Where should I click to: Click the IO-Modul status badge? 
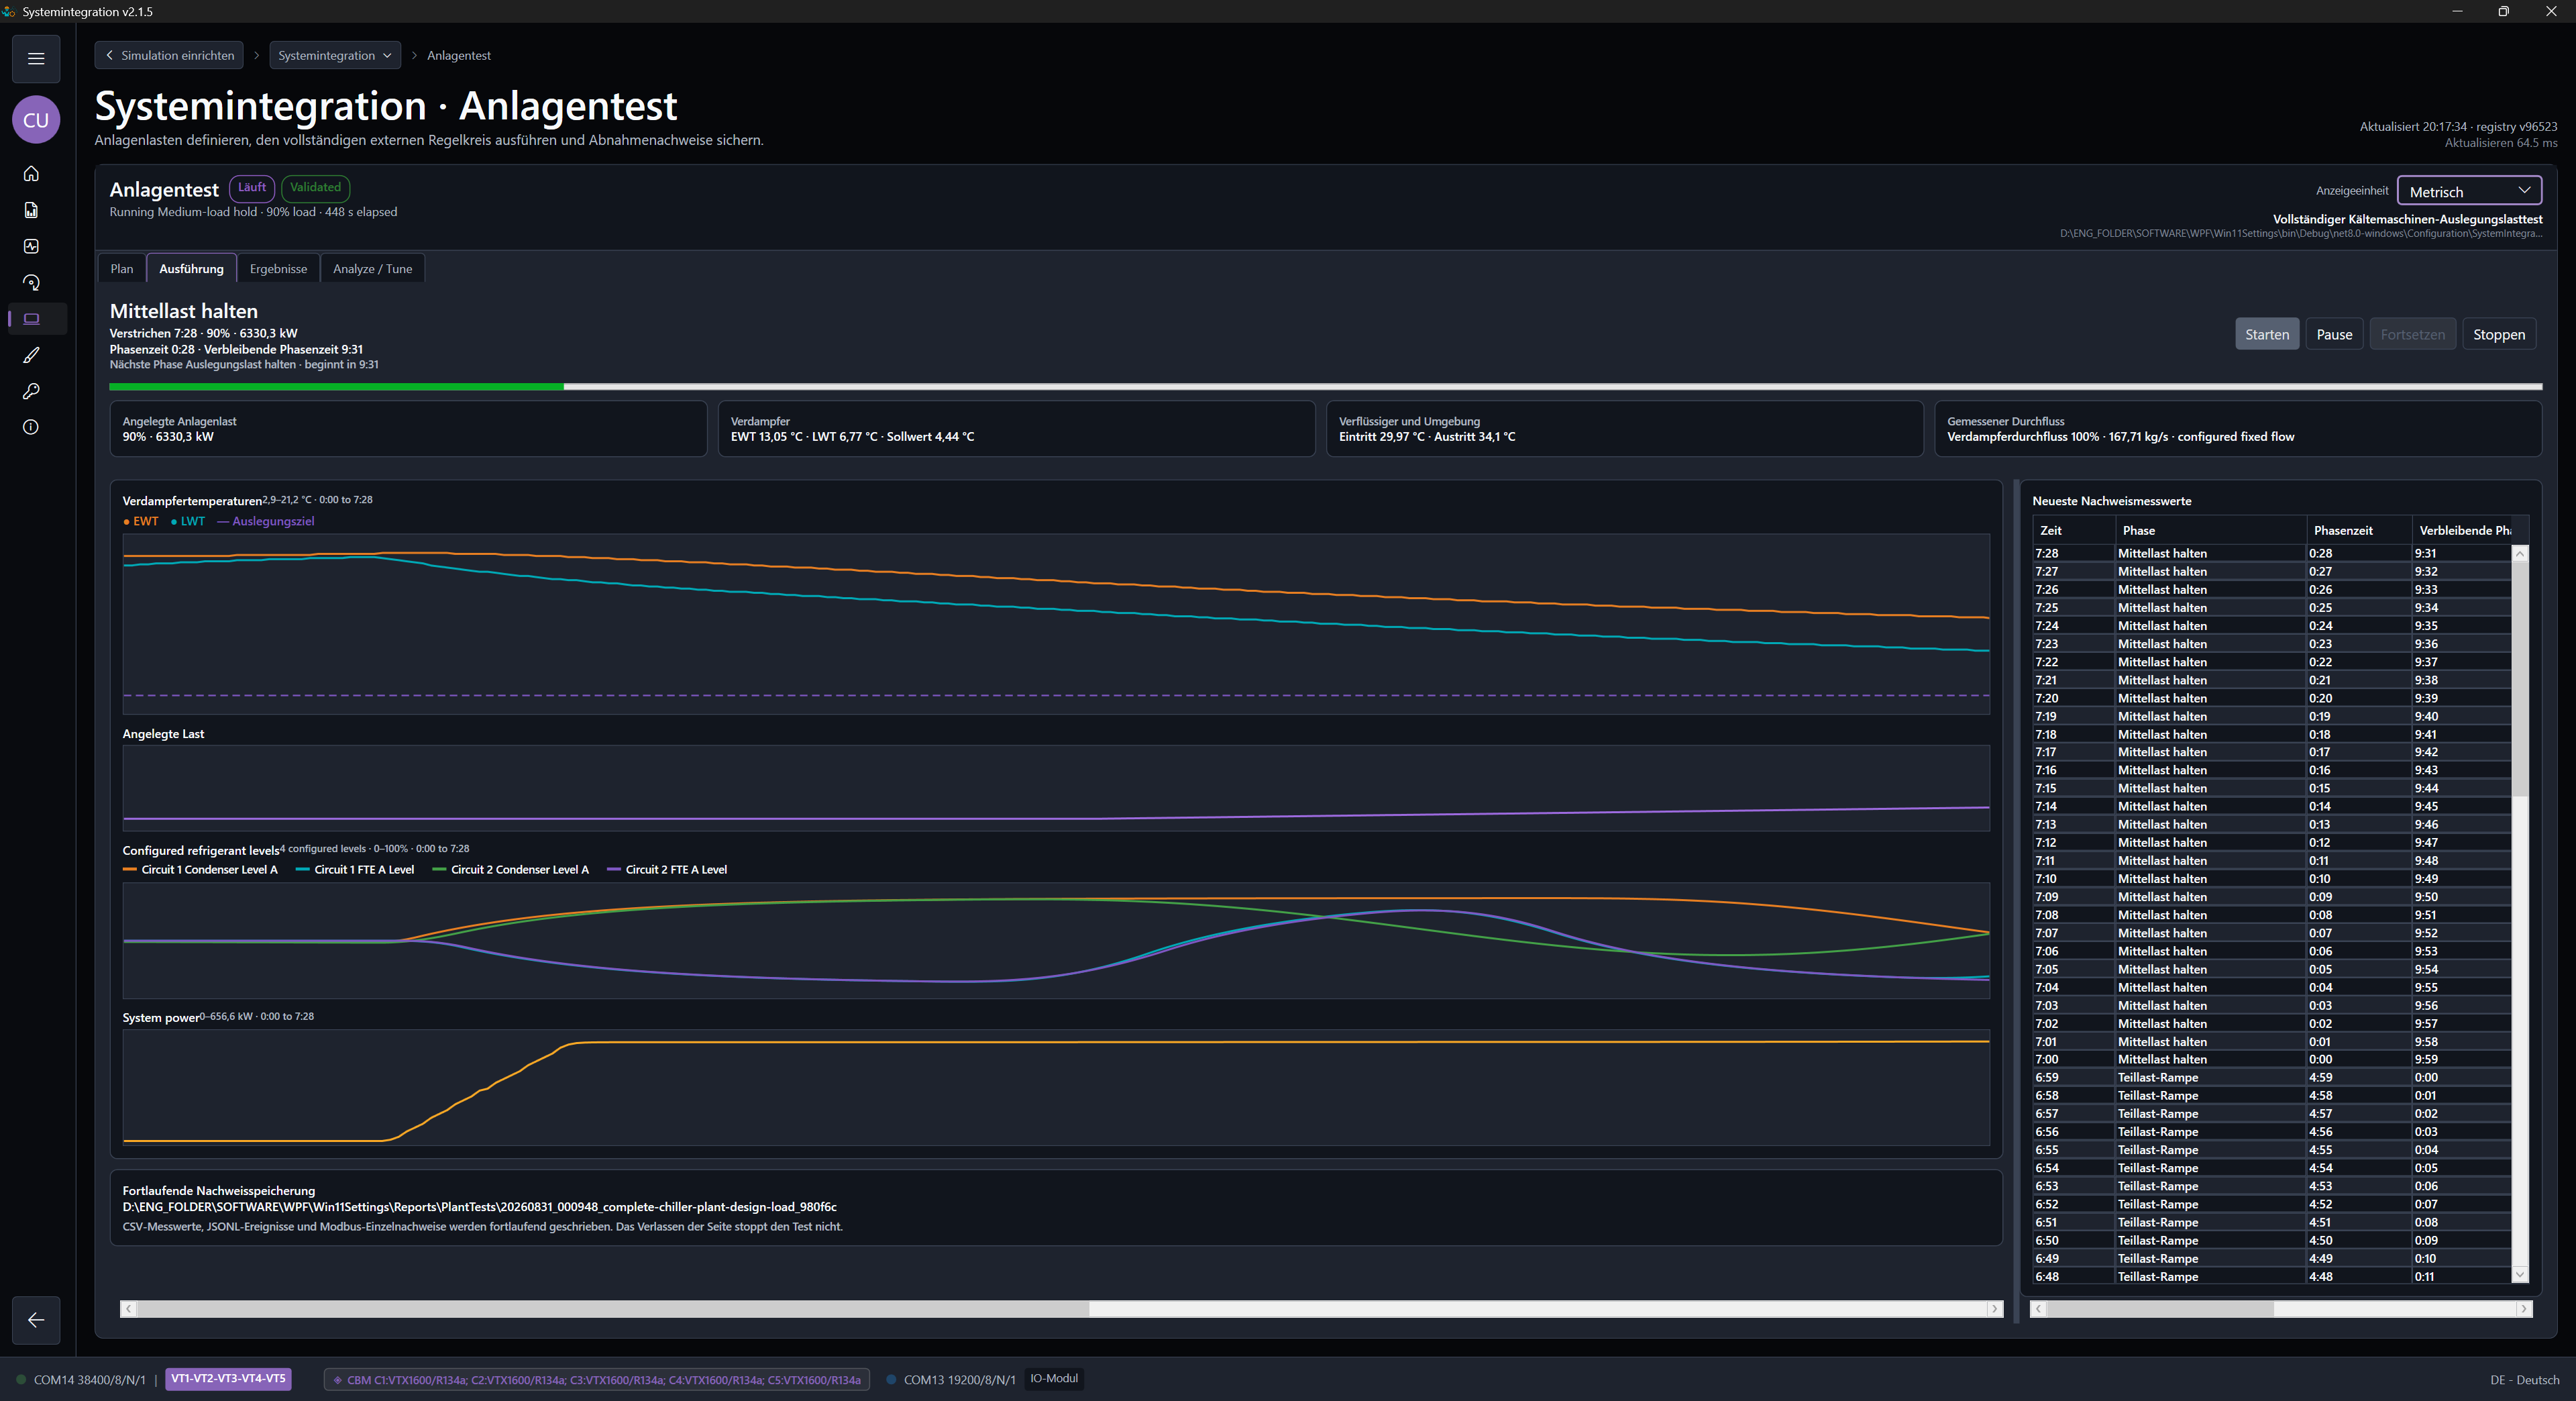[x=1054, y=1379]
